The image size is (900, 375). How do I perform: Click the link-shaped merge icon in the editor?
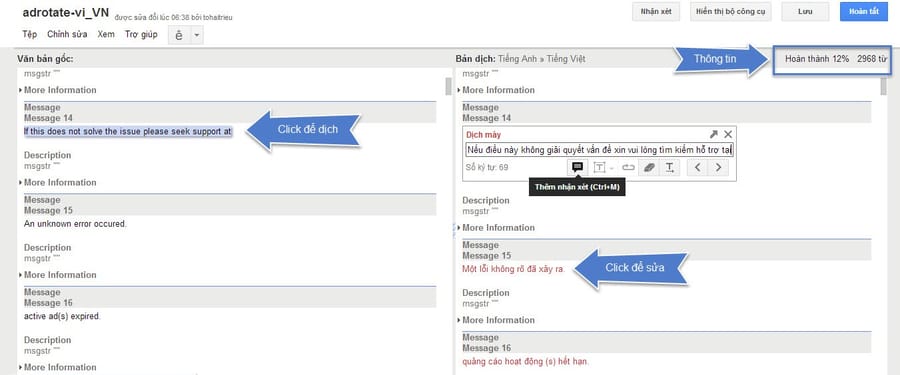click(628, 168)
